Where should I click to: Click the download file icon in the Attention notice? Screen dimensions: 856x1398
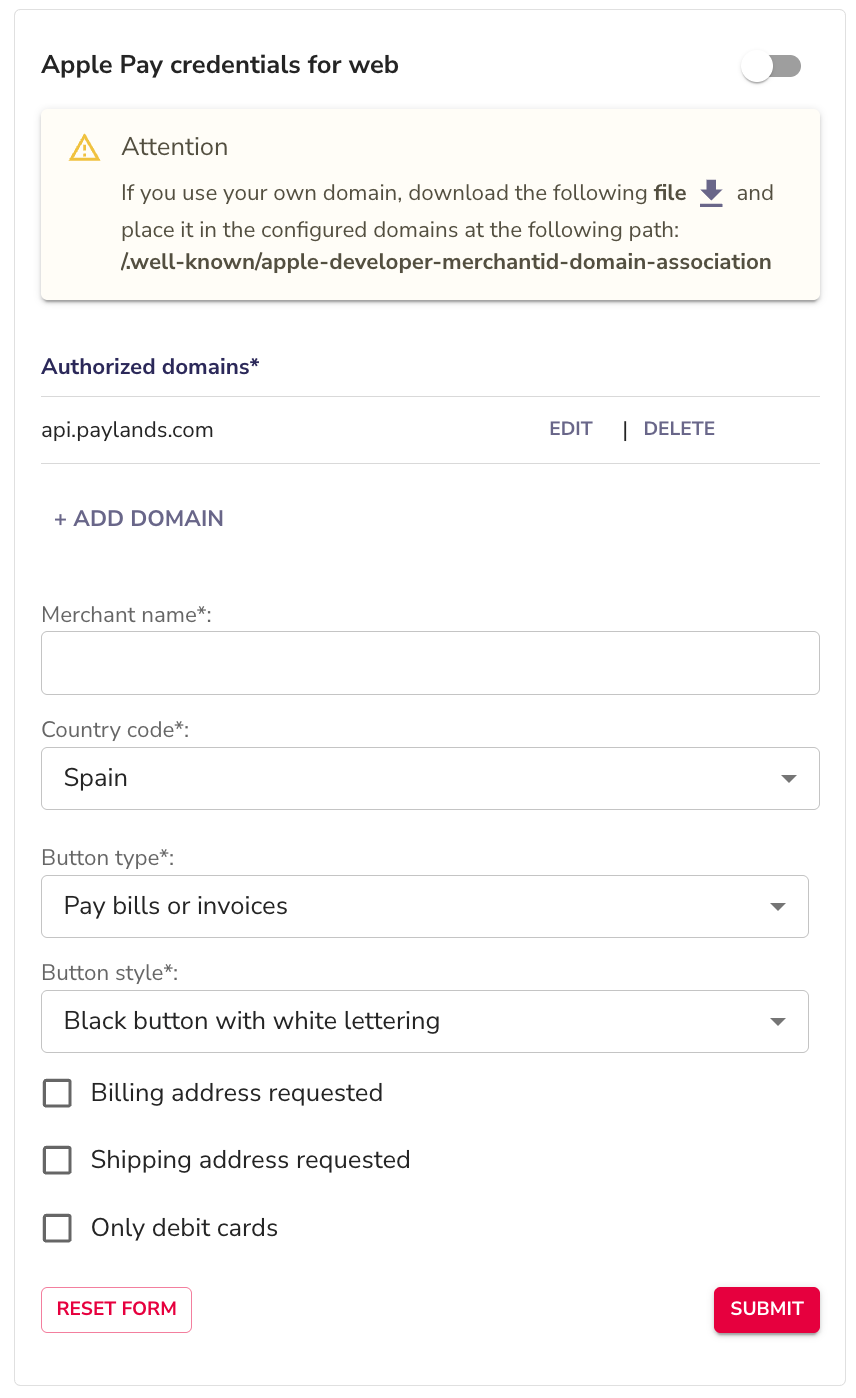[x=711, y=194]
